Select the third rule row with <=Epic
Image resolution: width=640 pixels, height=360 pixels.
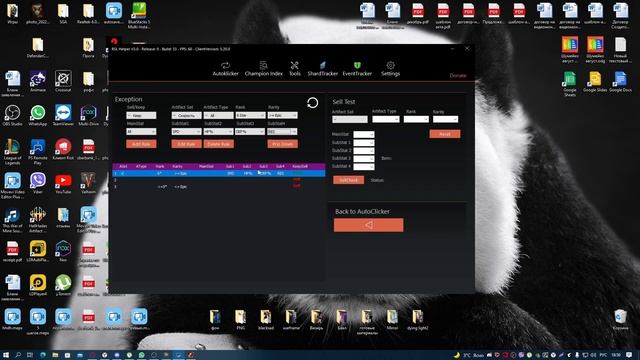coord(219,187)
